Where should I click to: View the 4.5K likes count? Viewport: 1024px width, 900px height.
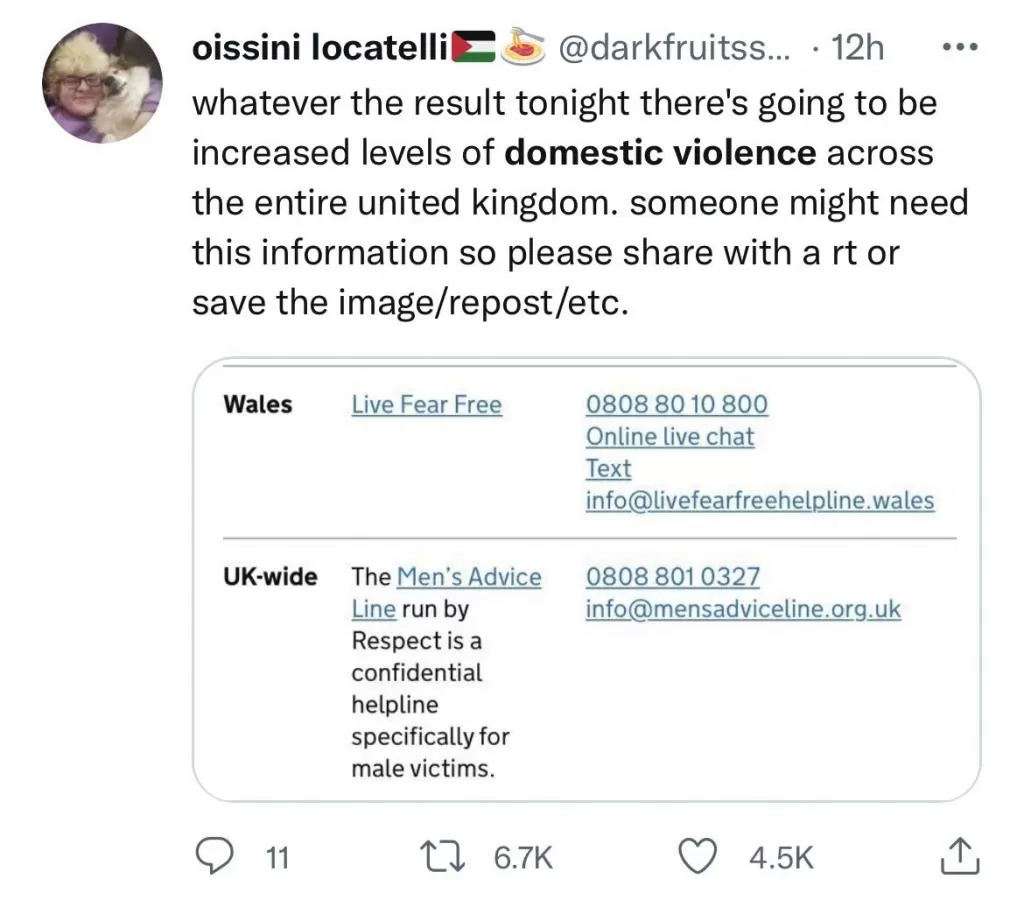tap(781, 858)
